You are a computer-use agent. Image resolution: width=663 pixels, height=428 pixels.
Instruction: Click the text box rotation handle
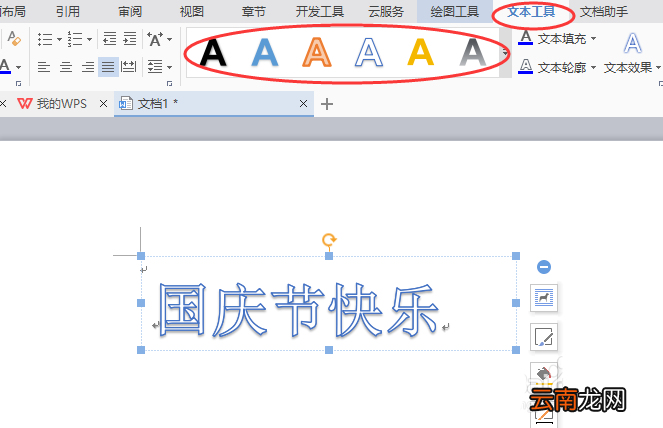point(329,240)
